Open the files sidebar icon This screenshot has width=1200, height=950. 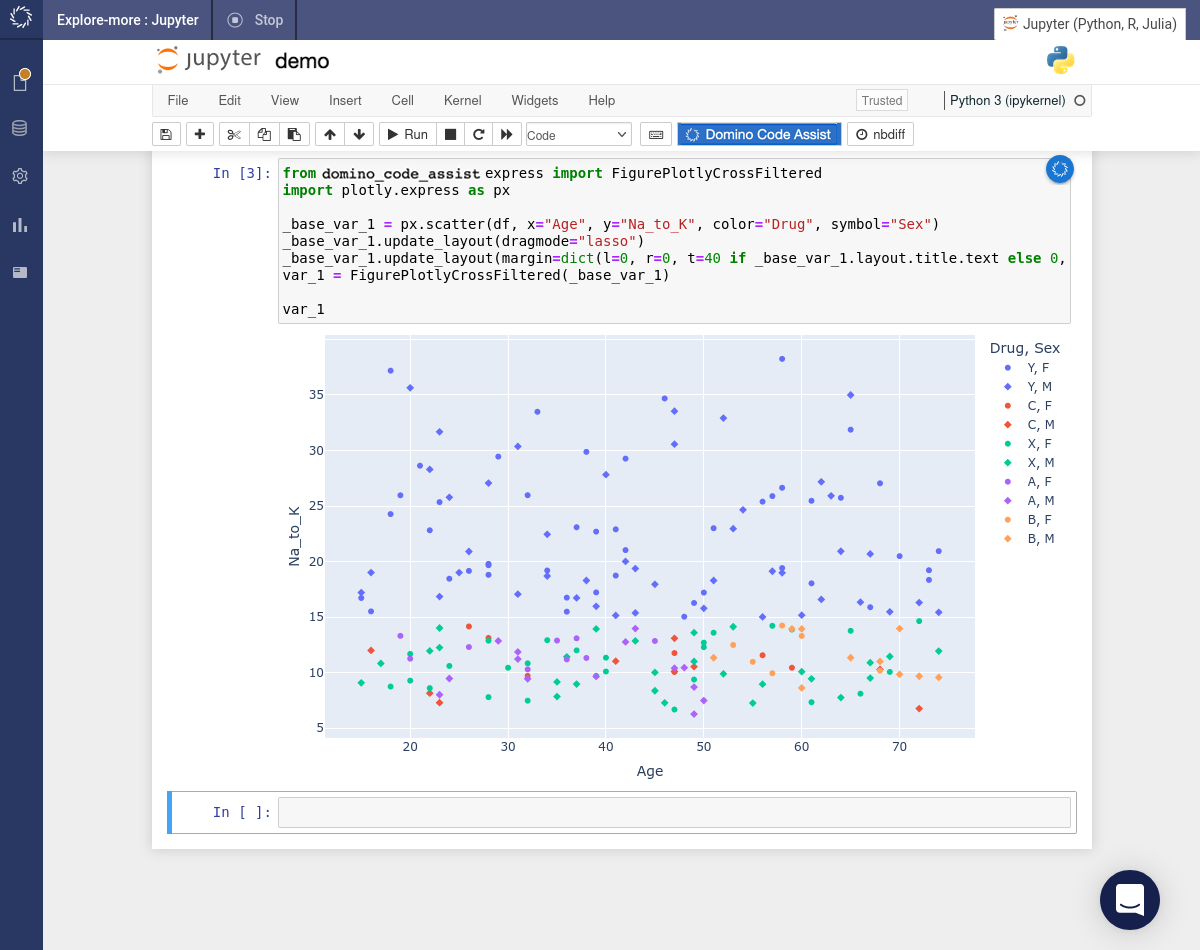[20, 81]
